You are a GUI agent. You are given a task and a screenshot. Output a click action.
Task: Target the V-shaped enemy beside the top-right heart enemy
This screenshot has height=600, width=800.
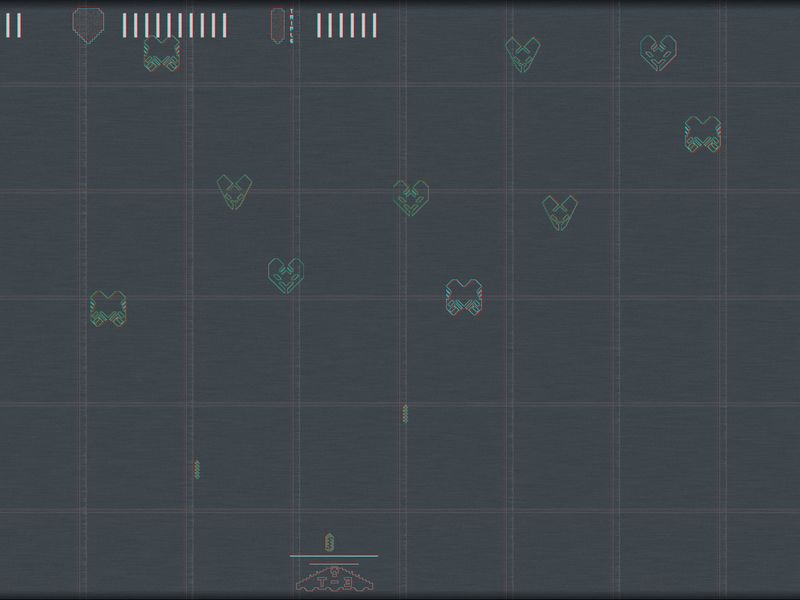523,54
